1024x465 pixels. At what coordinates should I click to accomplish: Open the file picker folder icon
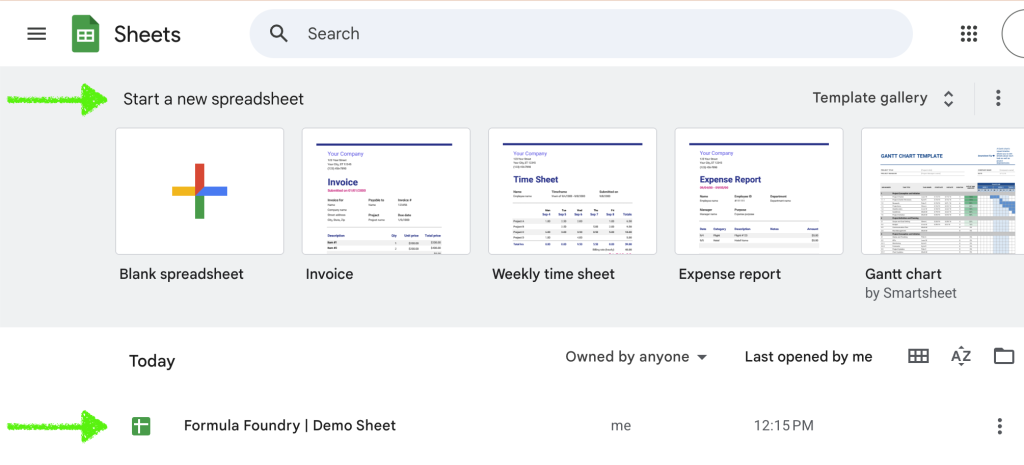pyautogui.click(x=1003, y=357)
